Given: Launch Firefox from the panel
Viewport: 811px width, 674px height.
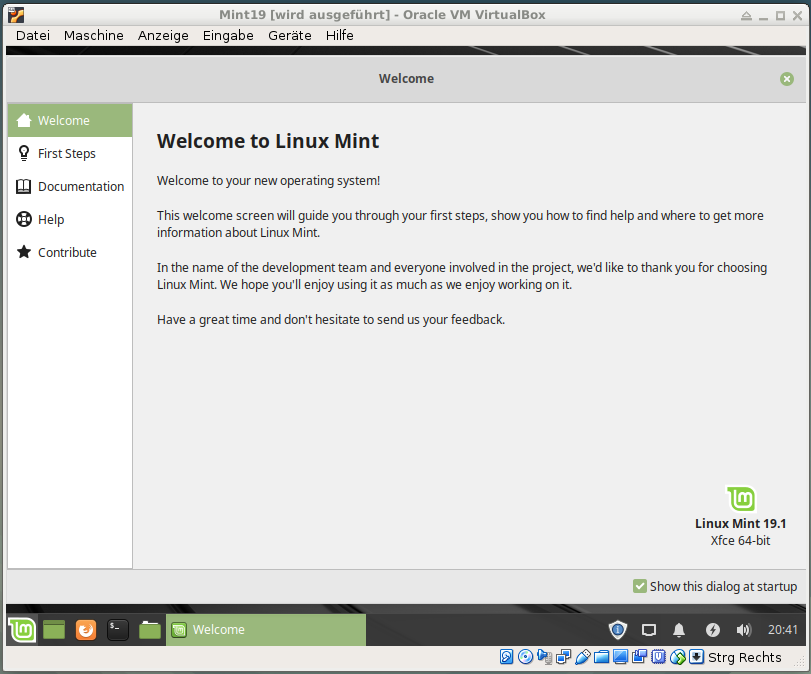Looking at the screenshot, I should tap(86, 630).
